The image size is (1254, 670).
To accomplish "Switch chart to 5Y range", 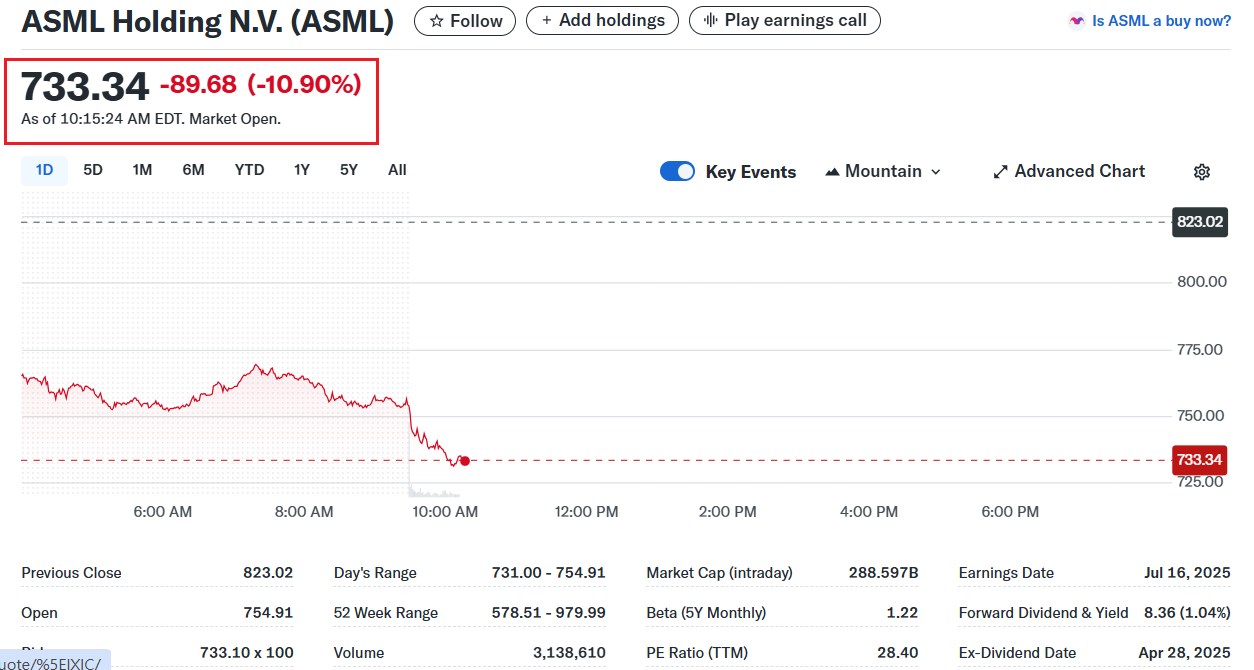I will pos(348,170).
